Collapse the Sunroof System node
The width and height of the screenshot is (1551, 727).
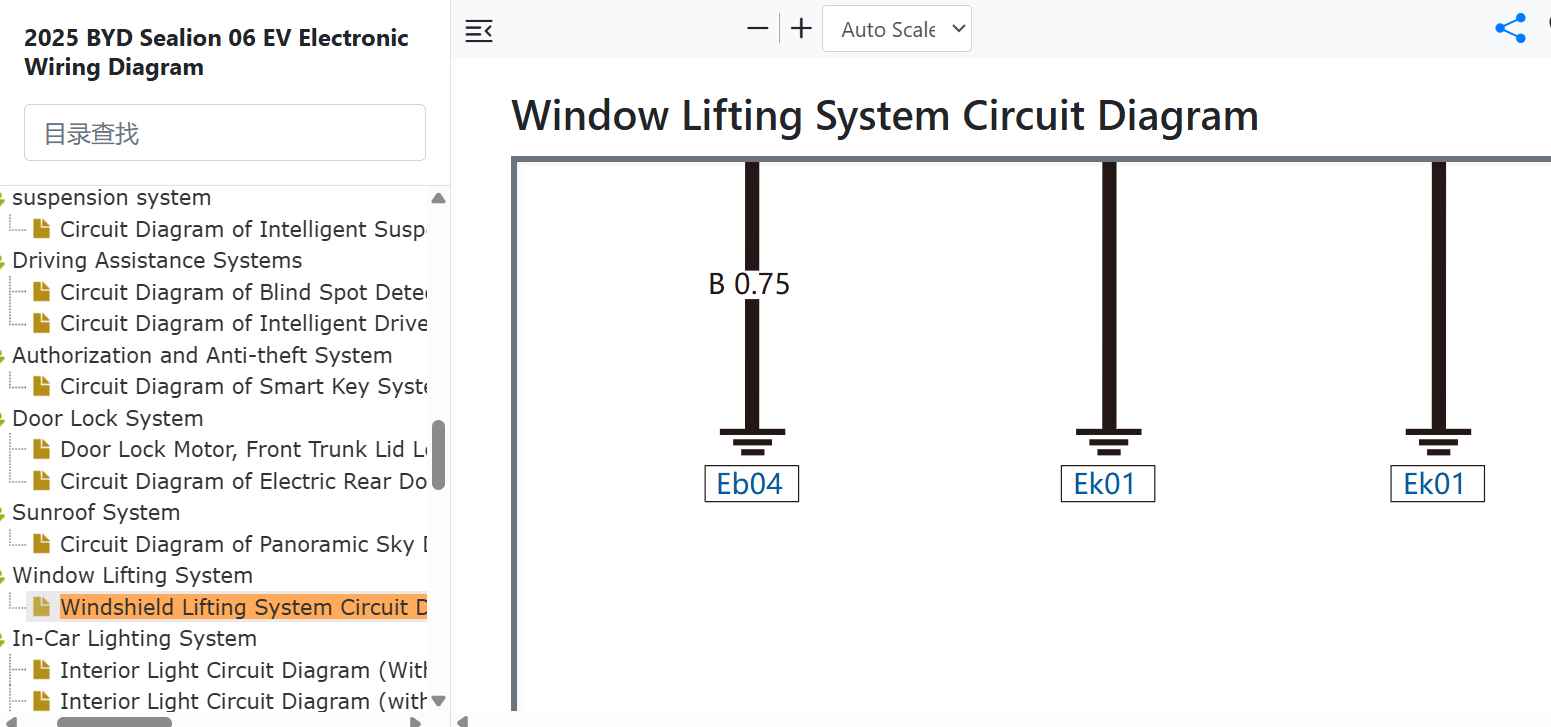click(x=3, y=513)
